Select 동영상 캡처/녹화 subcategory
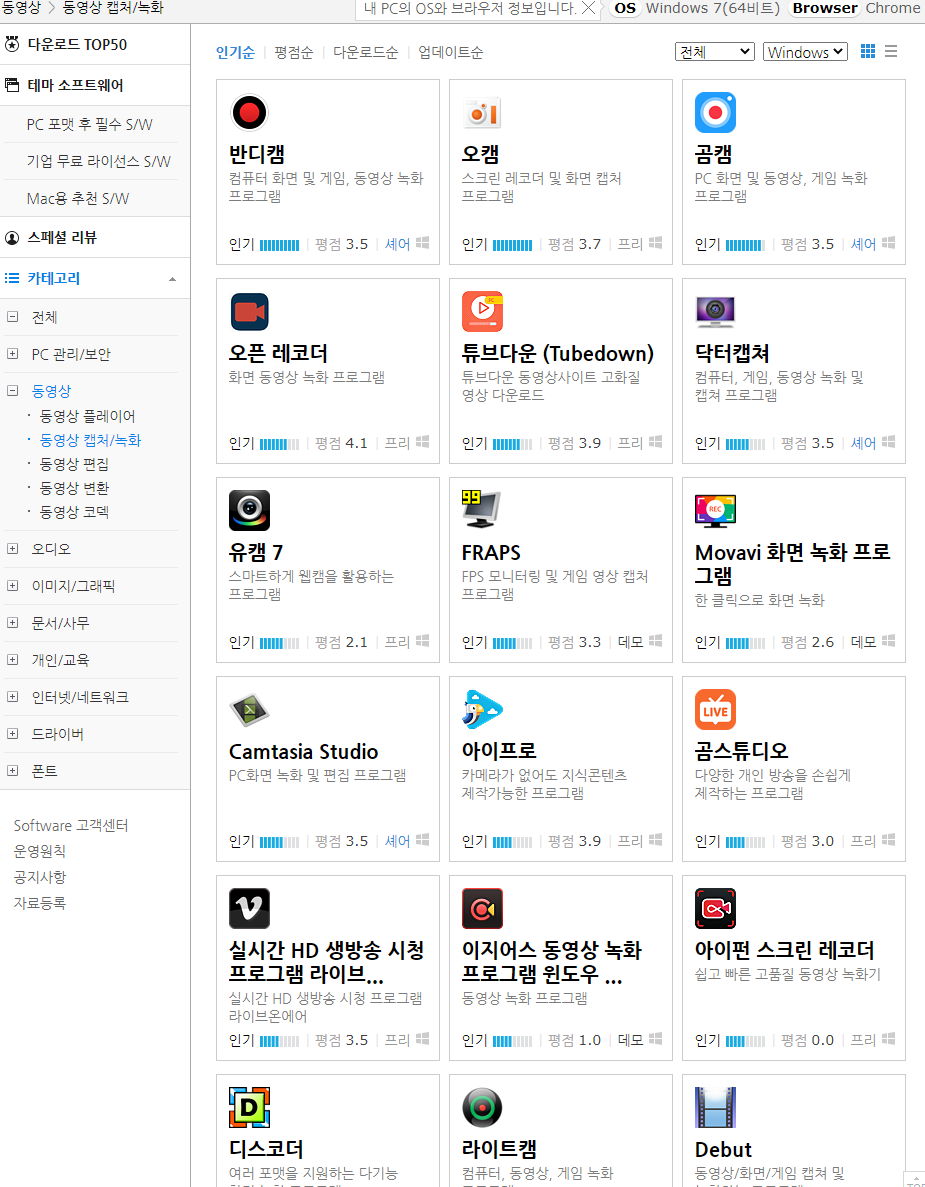The height and width of the screenshot is (1187, 925). tap(90, 440)
